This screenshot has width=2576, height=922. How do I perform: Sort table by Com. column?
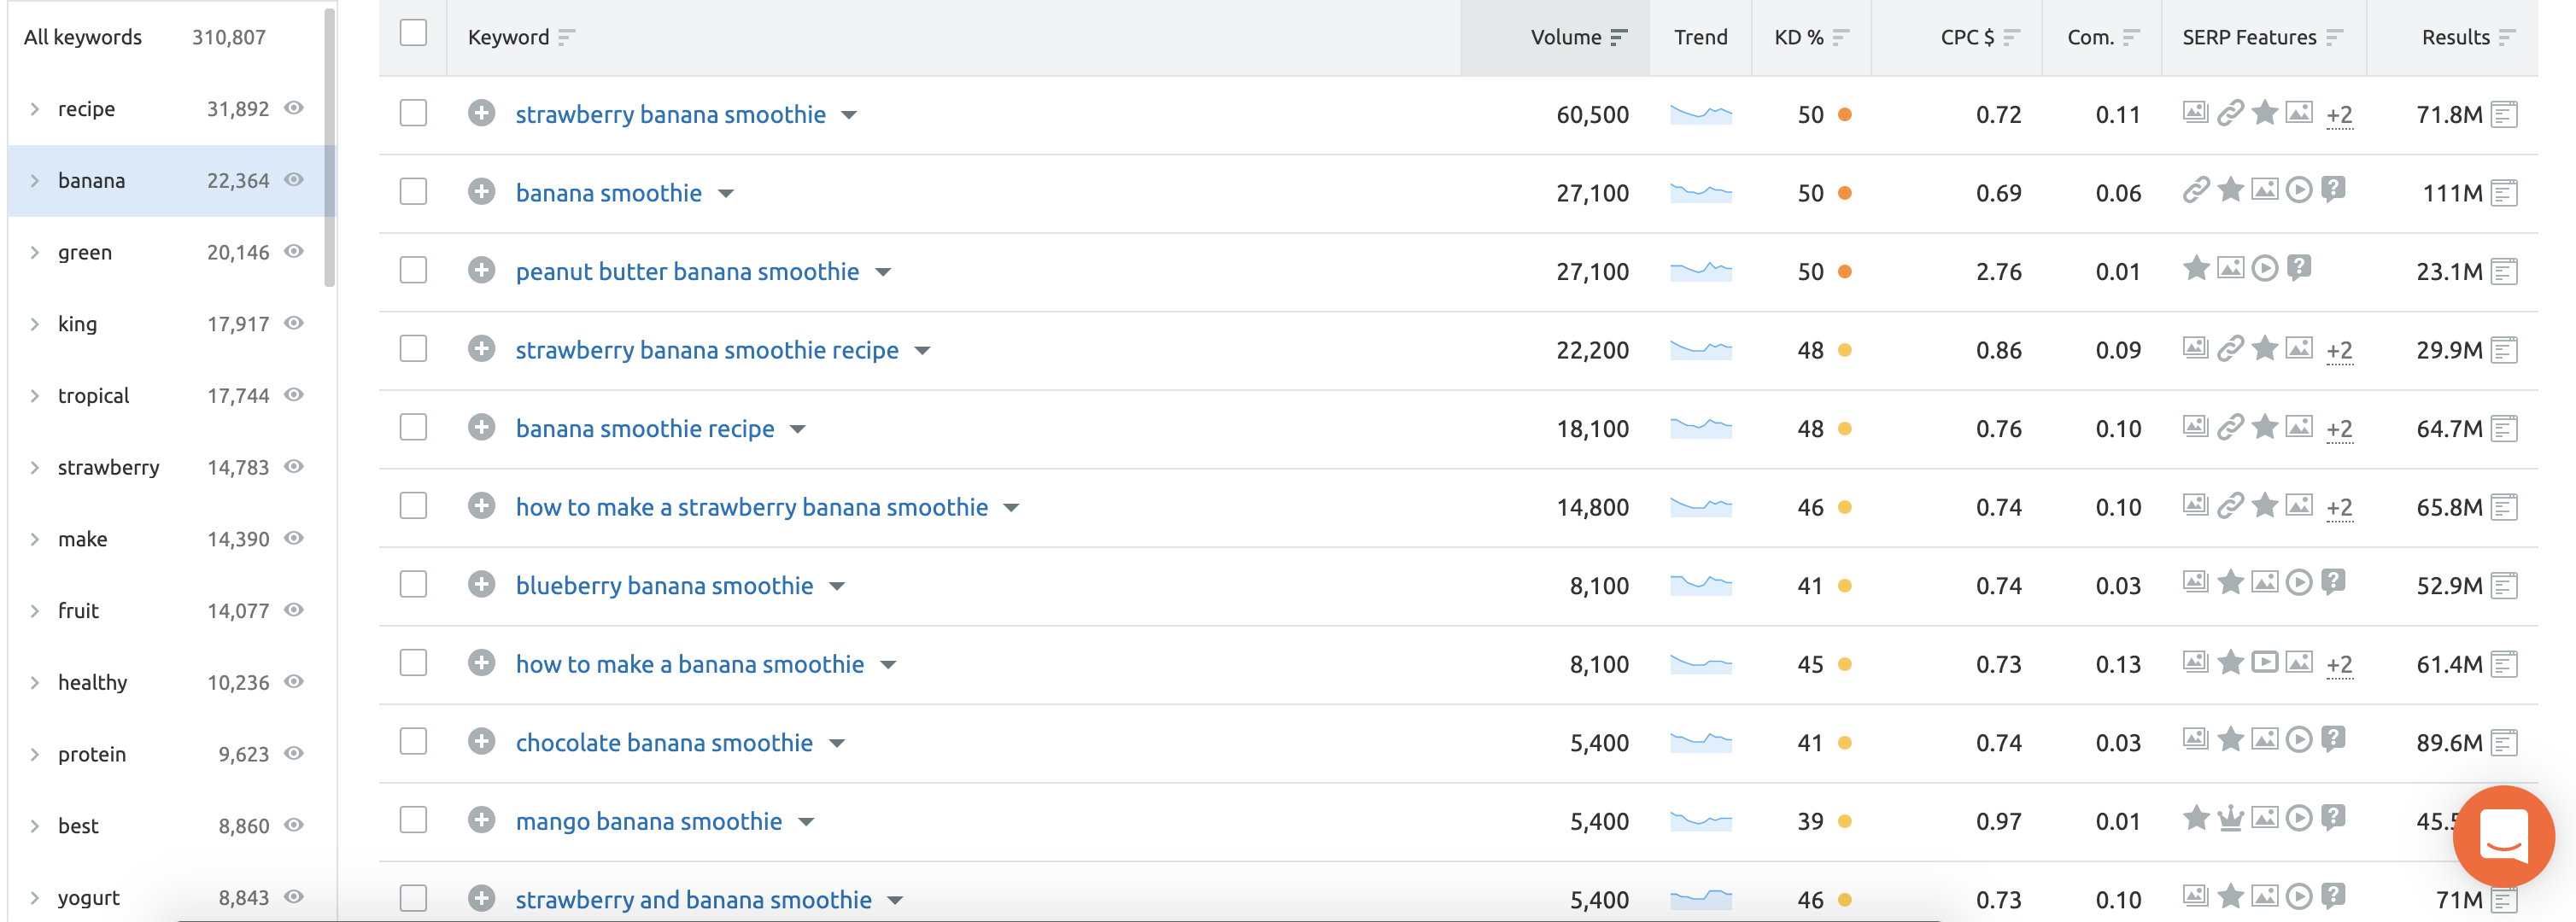2131,38
